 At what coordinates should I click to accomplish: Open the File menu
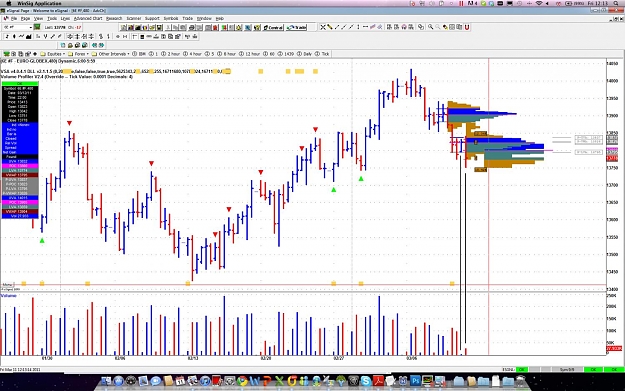[14, 18]
